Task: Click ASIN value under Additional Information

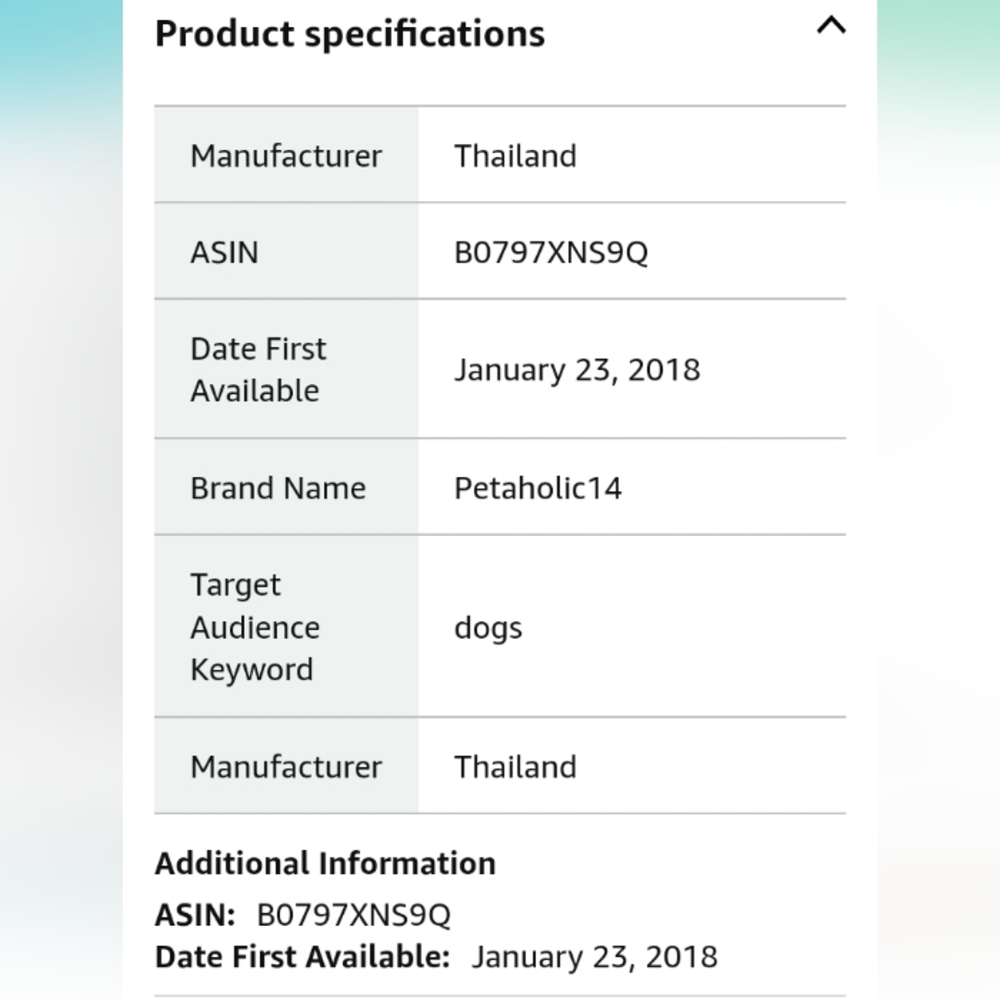Action: click(x=353, y=915)
